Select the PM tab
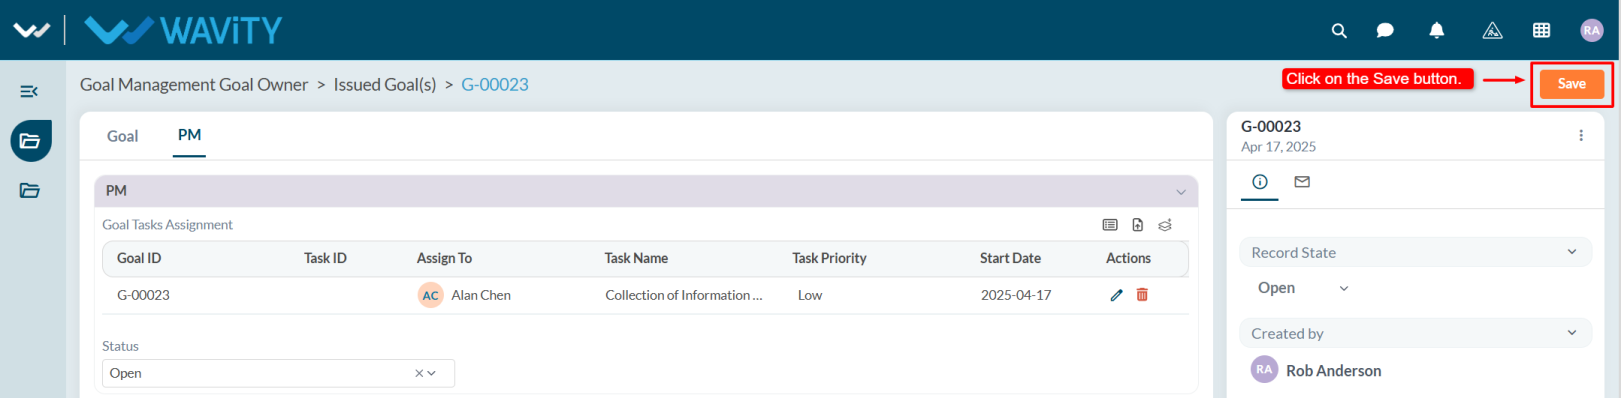The height and width of the screenshot is (398, 1621). coord(189,135)
